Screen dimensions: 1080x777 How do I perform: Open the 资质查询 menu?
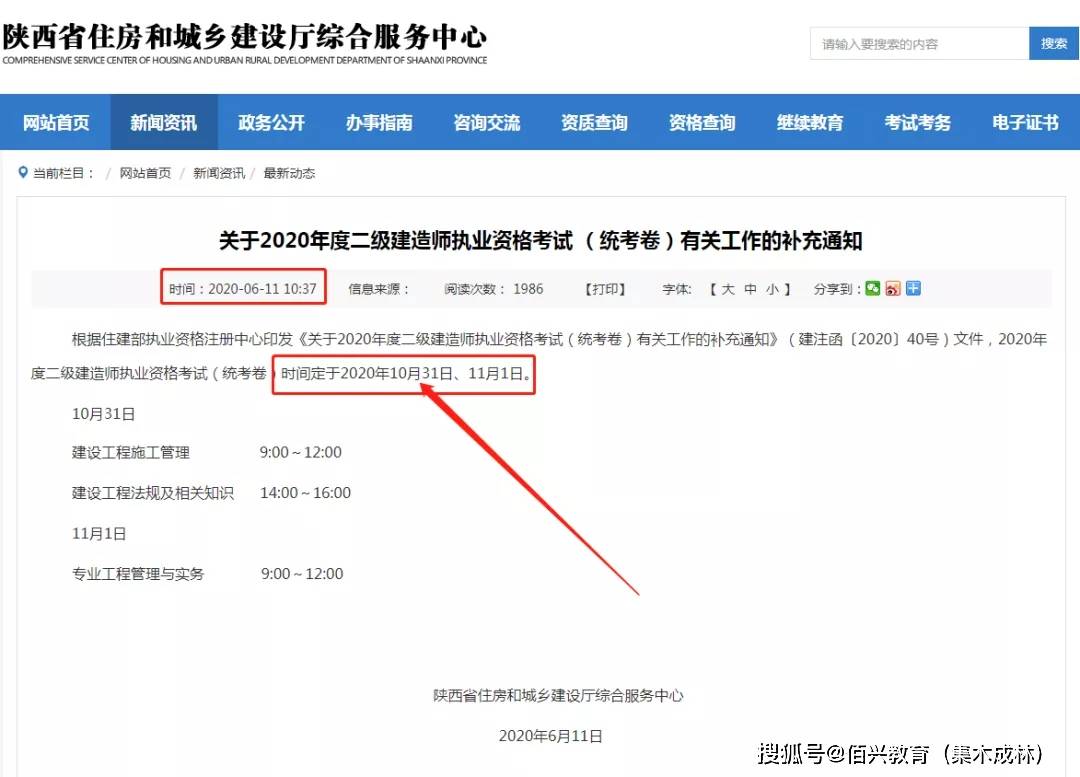pos(594,121)
